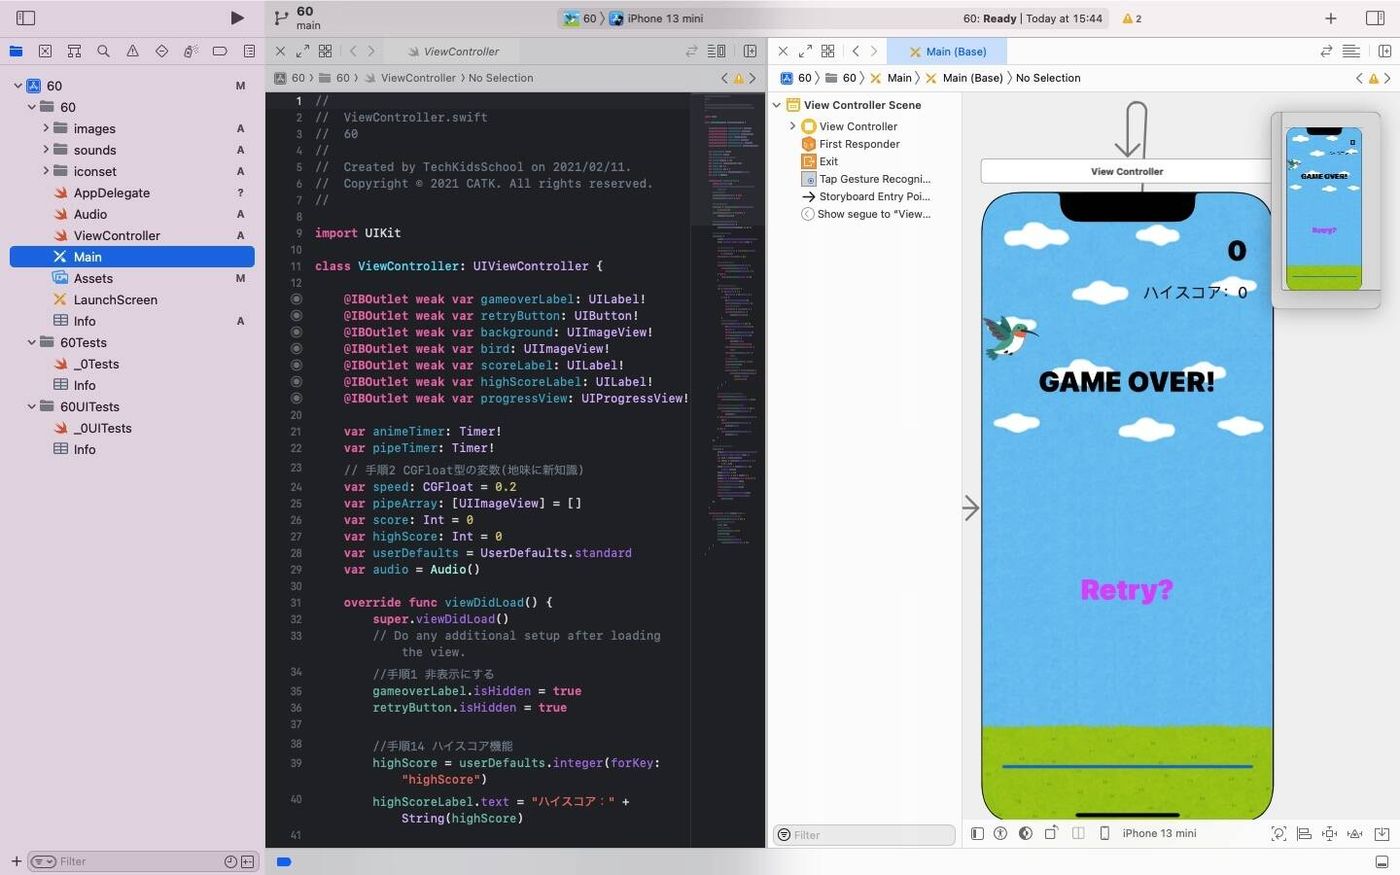Toggle the document outline in the canvas bar
The image size is (1400, 875).
click(978, 833)
